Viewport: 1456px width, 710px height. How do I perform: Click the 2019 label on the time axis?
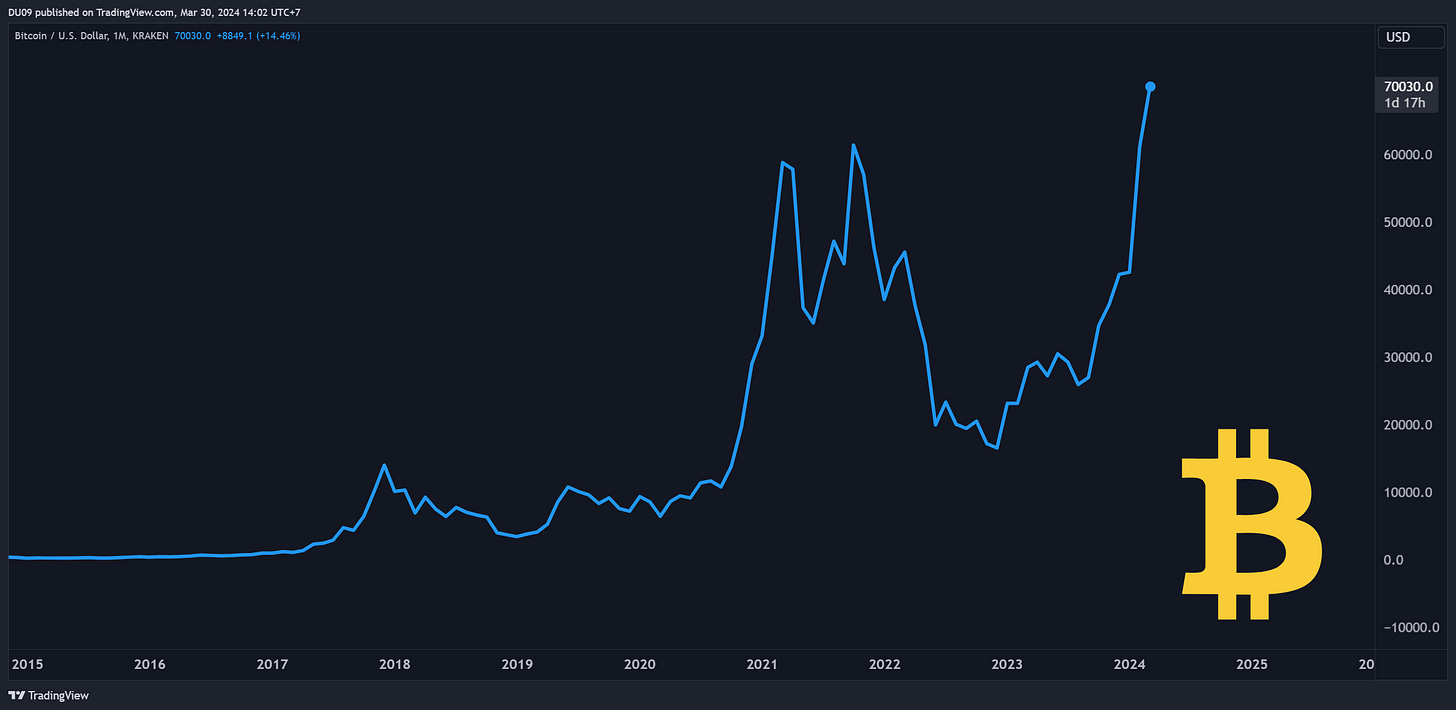517,664
